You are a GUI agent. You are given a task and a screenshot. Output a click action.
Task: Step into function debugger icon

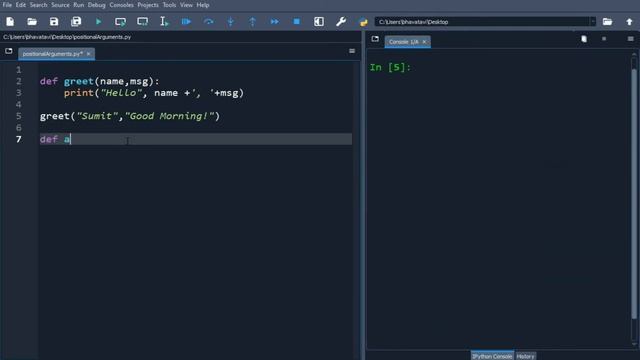pos(231,22)
